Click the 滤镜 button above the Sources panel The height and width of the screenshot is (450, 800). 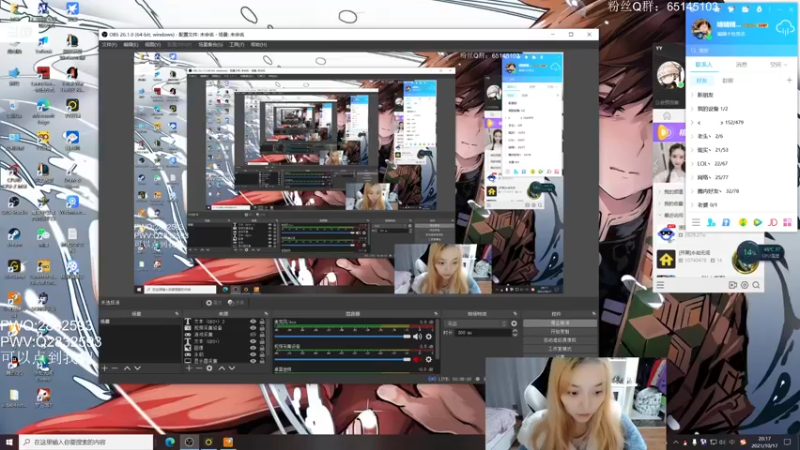[236, 303]
